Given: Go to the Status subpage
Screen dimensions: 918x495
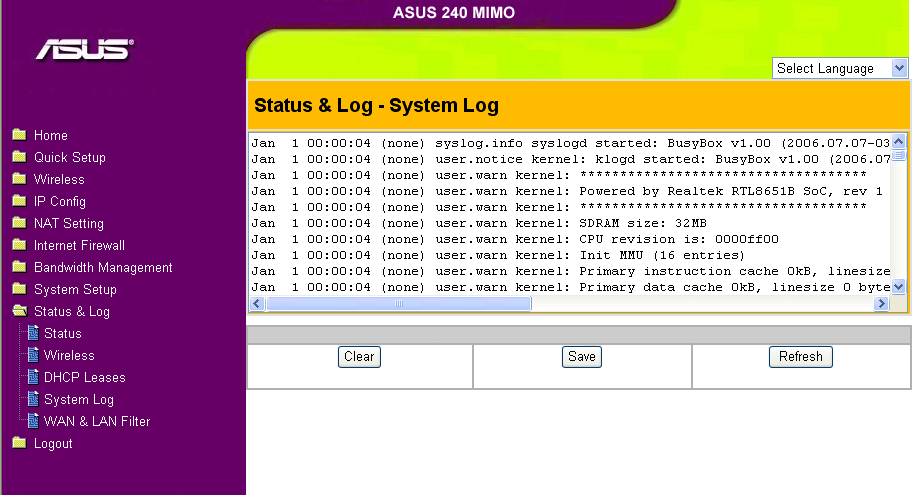Looking at the screenshot, I should point(63,333).
